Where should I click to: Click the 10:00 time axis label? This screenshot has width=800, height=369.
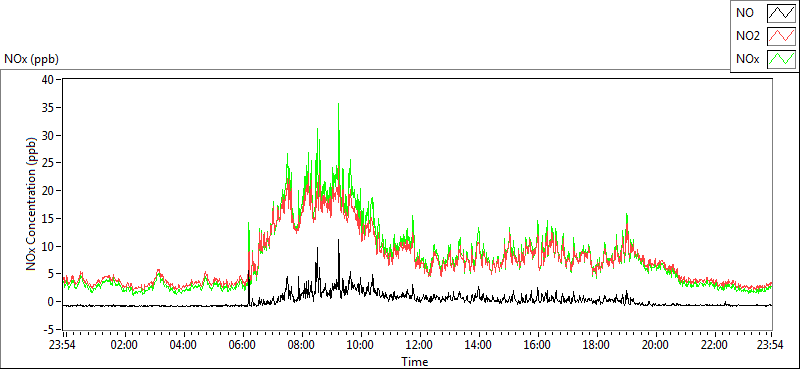point(361,344)
